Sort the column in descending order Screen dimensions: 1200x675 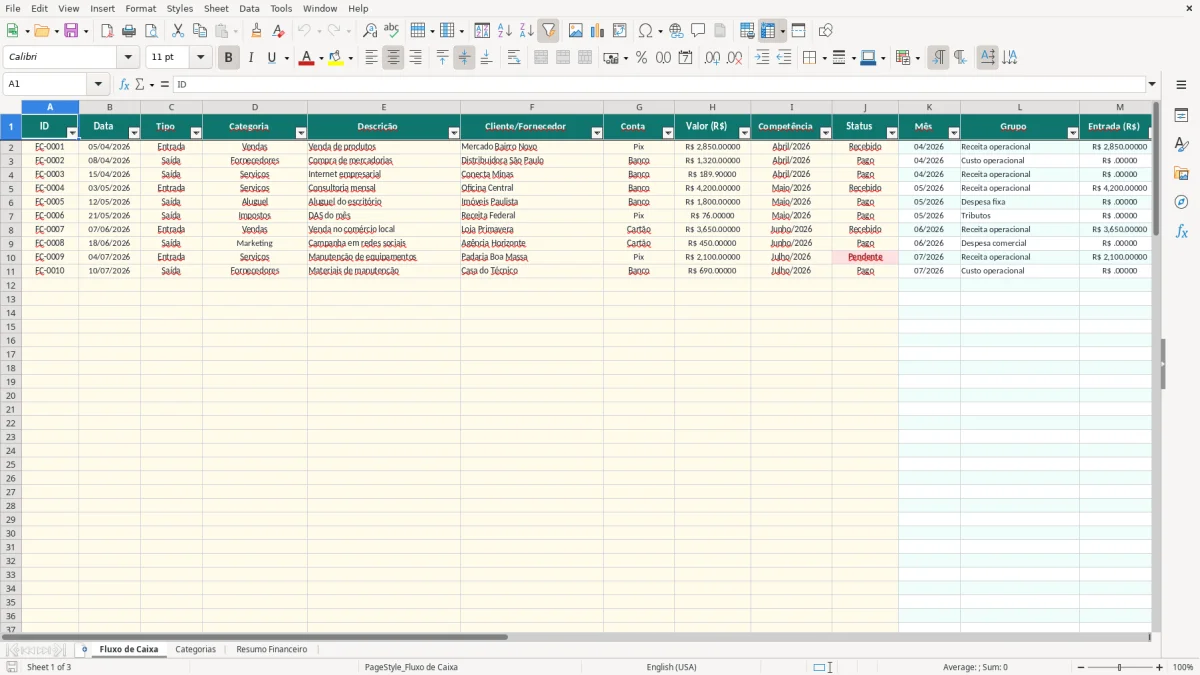tap(527, 31)
